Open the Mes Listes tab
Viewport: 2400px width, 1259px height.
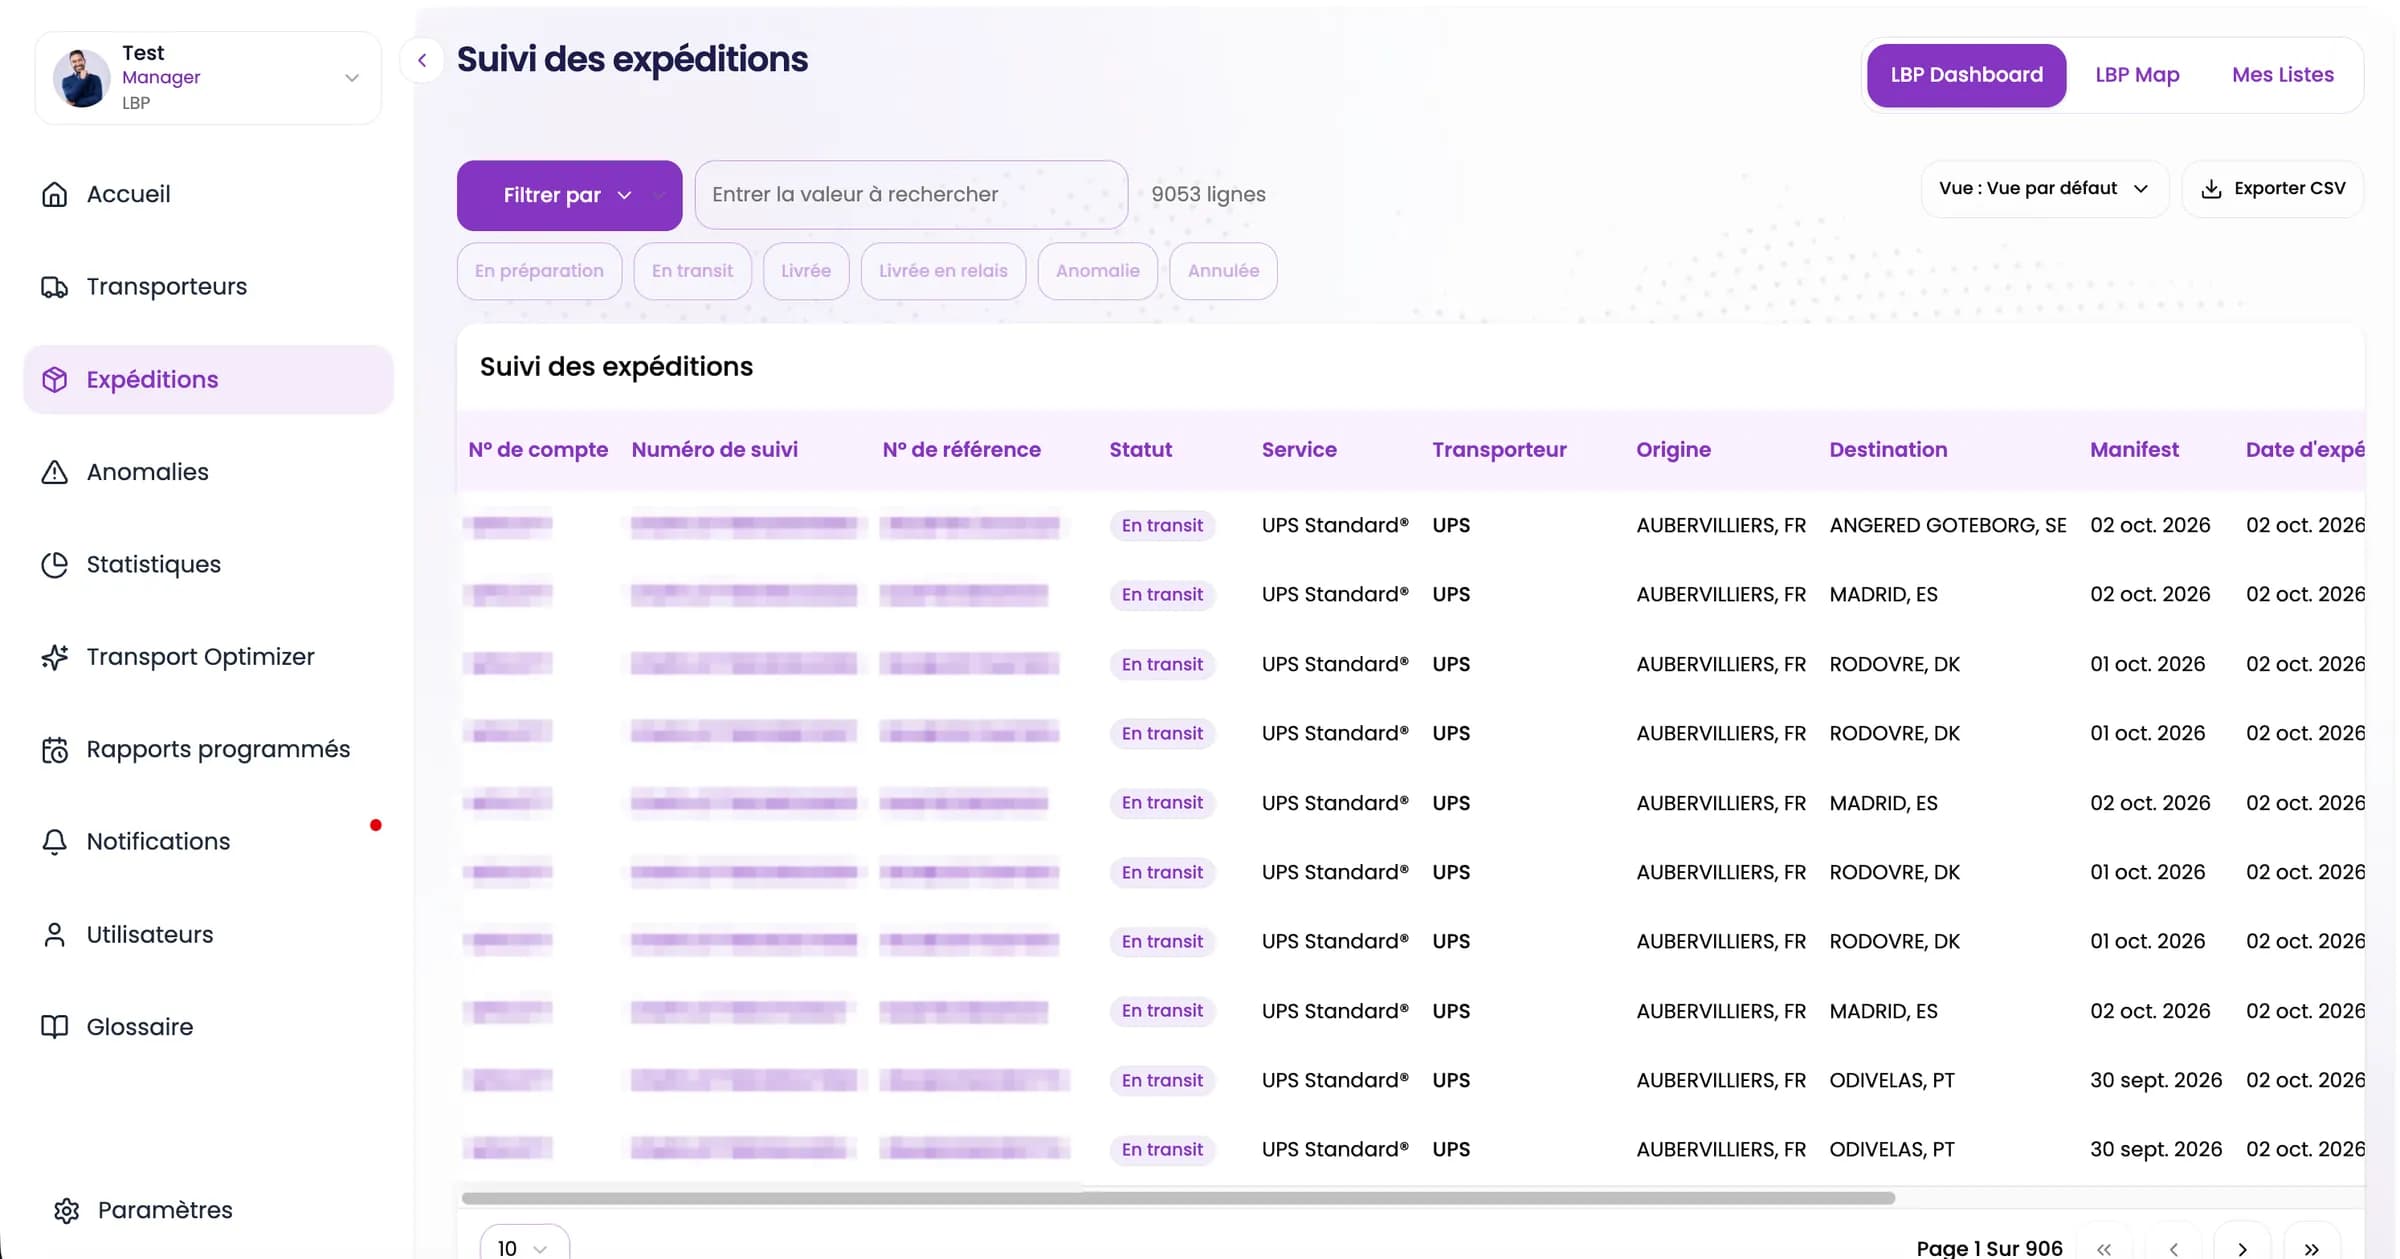click(2283, 75)
